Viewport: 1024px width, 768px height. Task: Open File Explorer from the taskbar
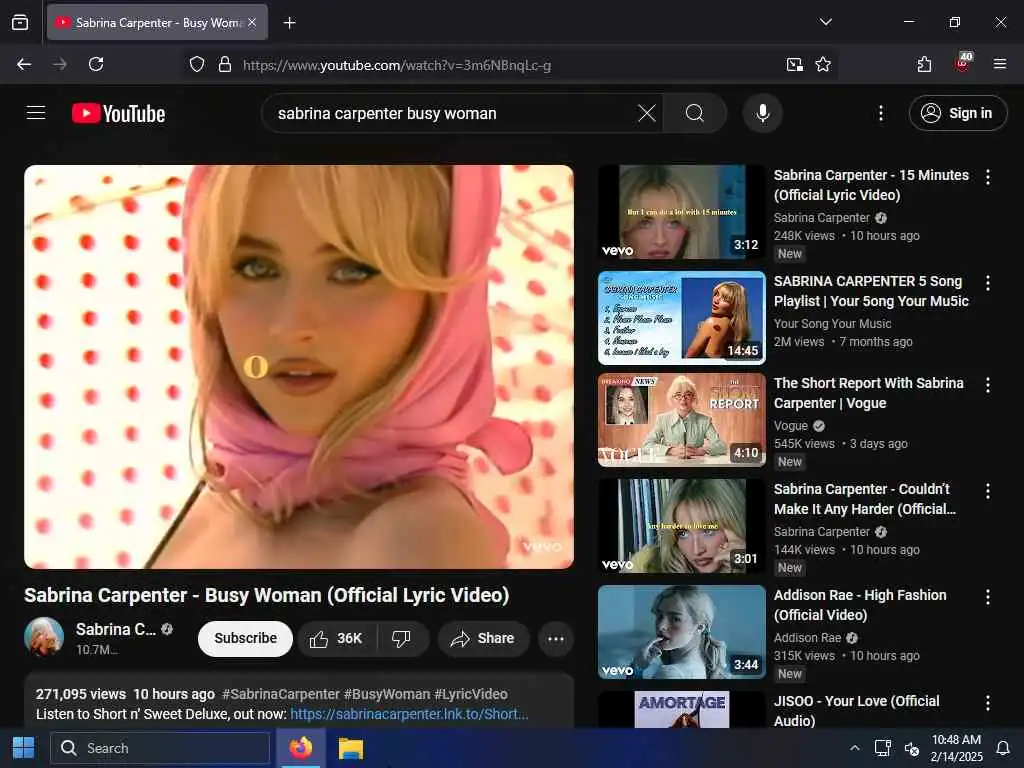tap(350, 748)
